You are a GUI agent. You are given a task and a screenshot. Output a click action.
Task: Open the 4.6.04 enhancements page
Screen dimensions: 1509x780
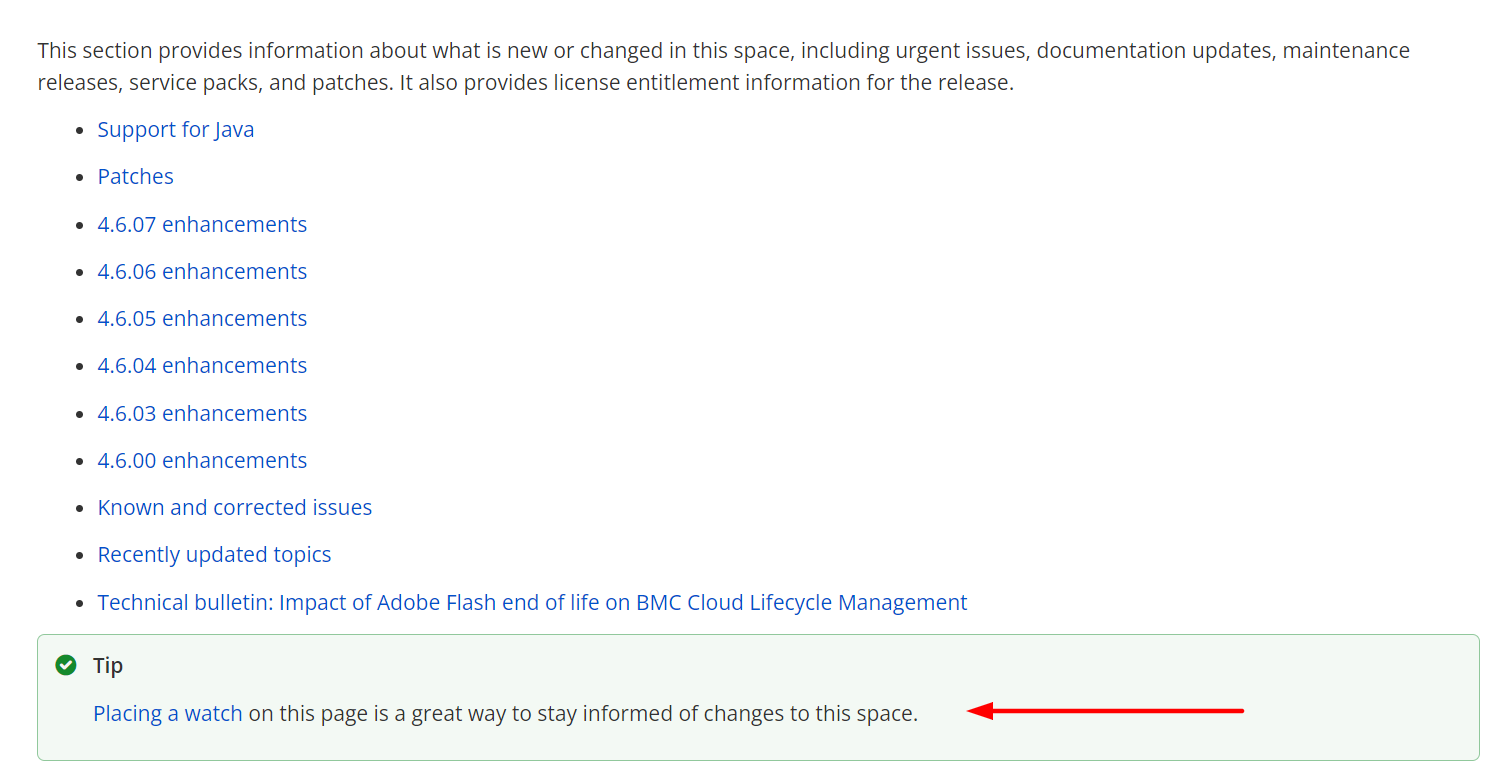click(202, 365)
